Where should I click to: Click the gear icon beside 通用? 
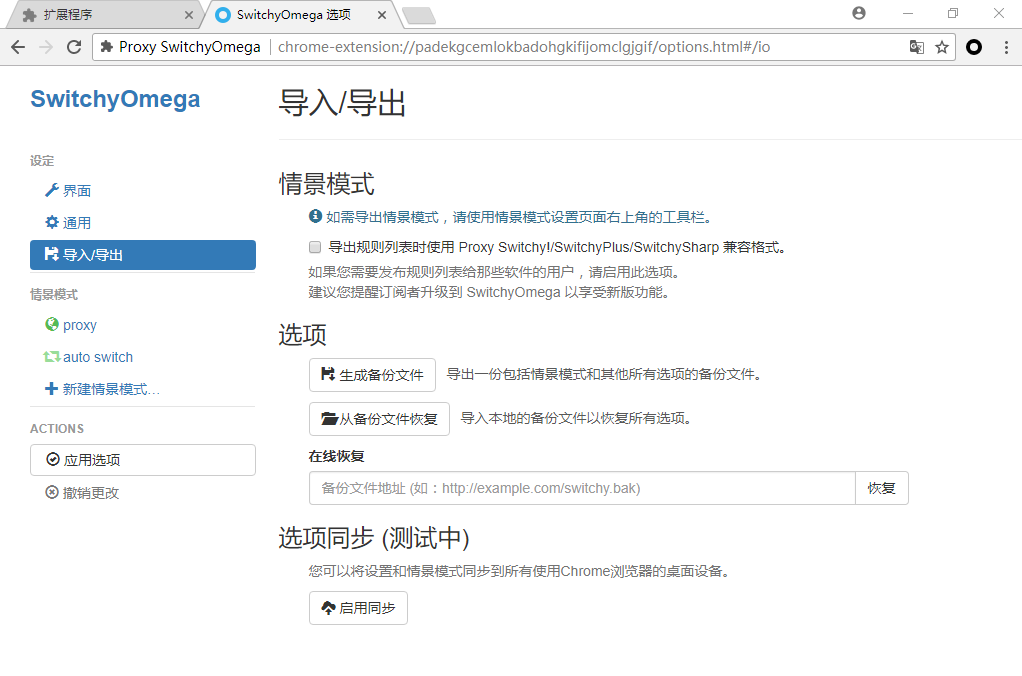(51, 222)
